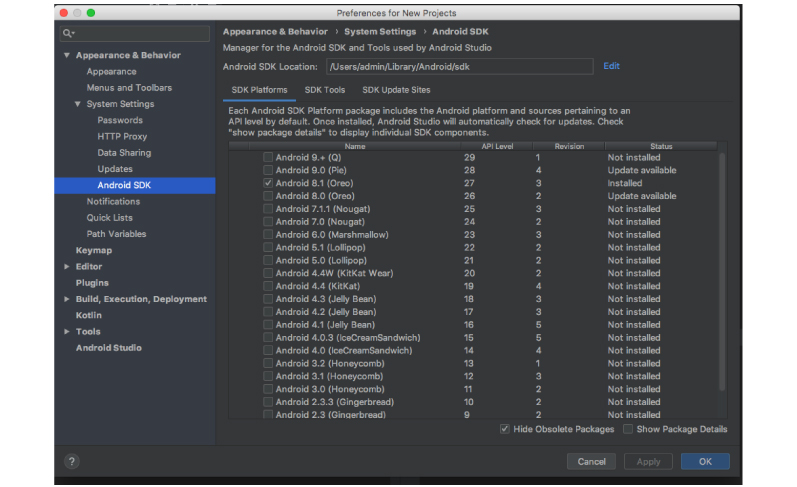Image resolution: width=797 pixels, height=487 pixels.
Task: Open the Plugins settings page
Action: pyautogui.click(x=92, y=283)
